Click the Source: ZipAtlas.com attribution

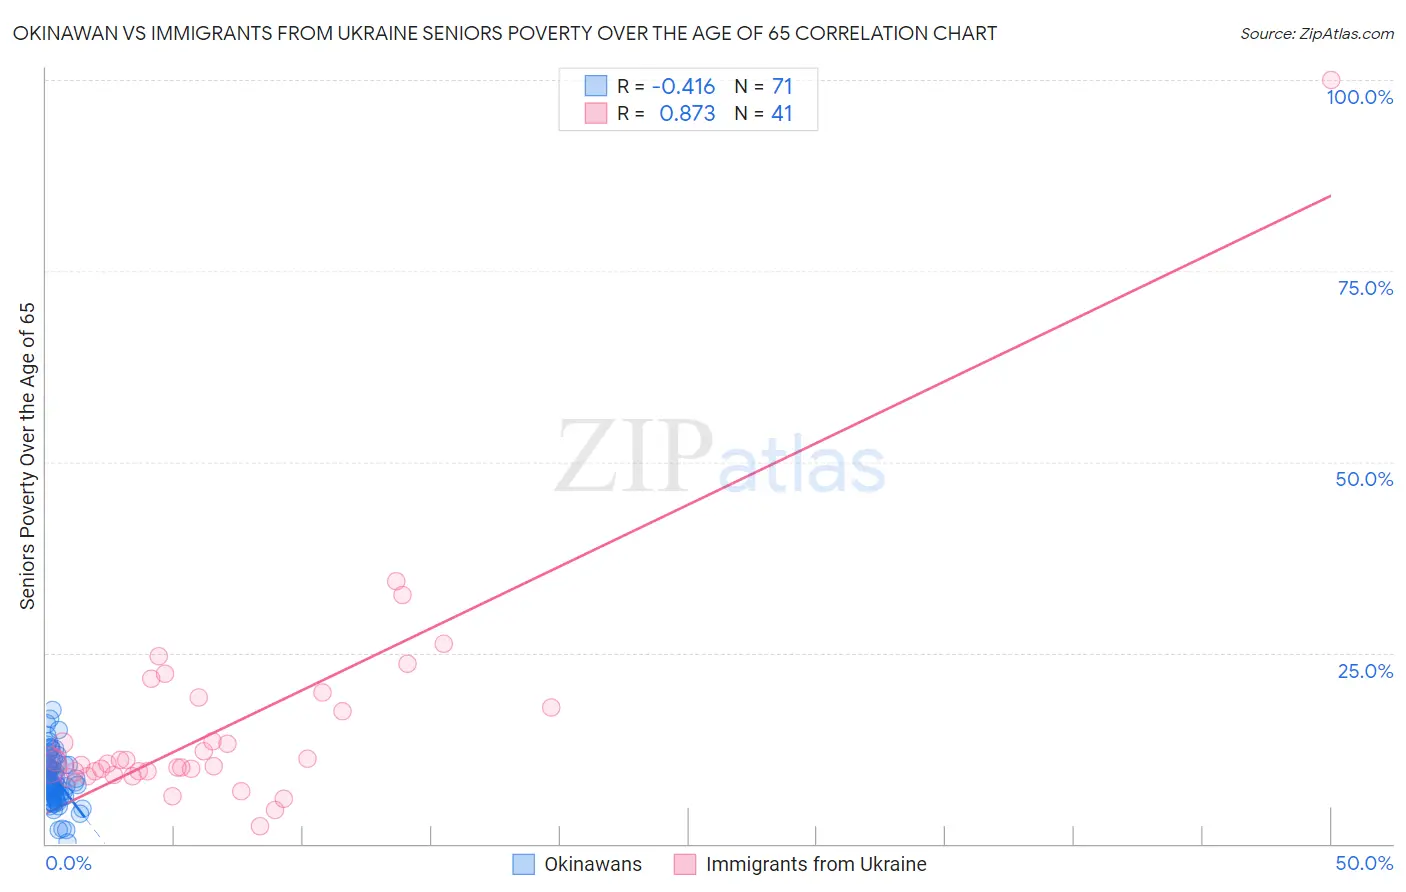point(1317,34)
